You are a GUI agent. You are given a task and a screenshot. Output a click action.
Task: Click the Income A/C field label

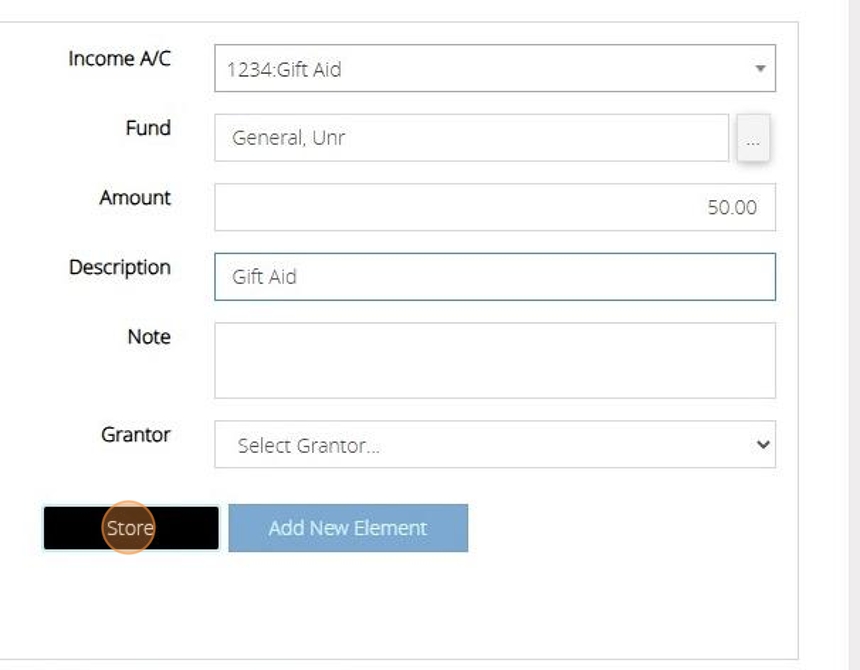tap(119, 59)
